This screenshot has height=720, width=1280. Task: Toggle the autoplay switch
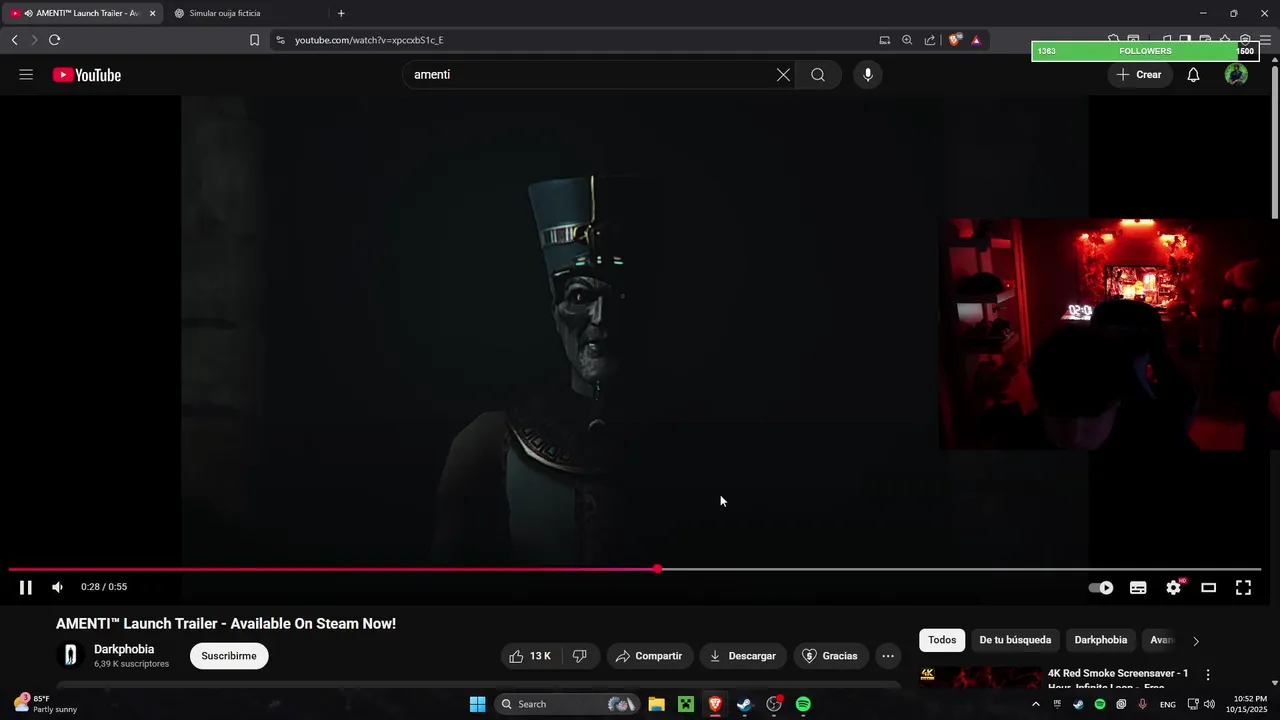[1101, 587]
